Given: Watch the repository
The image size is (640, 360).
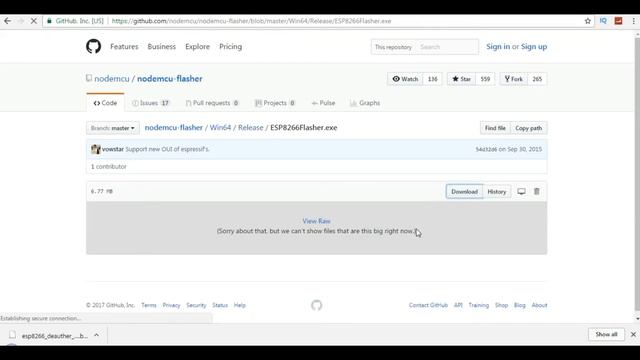Looking at the screenshot, I should tap(405, 79).
